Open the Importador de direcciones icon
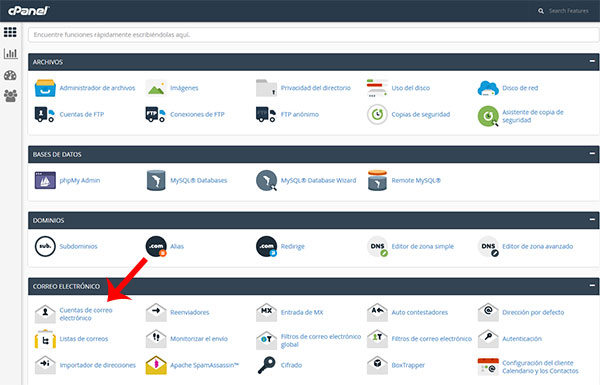Viewport: 600px width, 385px height. click(x=45, y=365)
